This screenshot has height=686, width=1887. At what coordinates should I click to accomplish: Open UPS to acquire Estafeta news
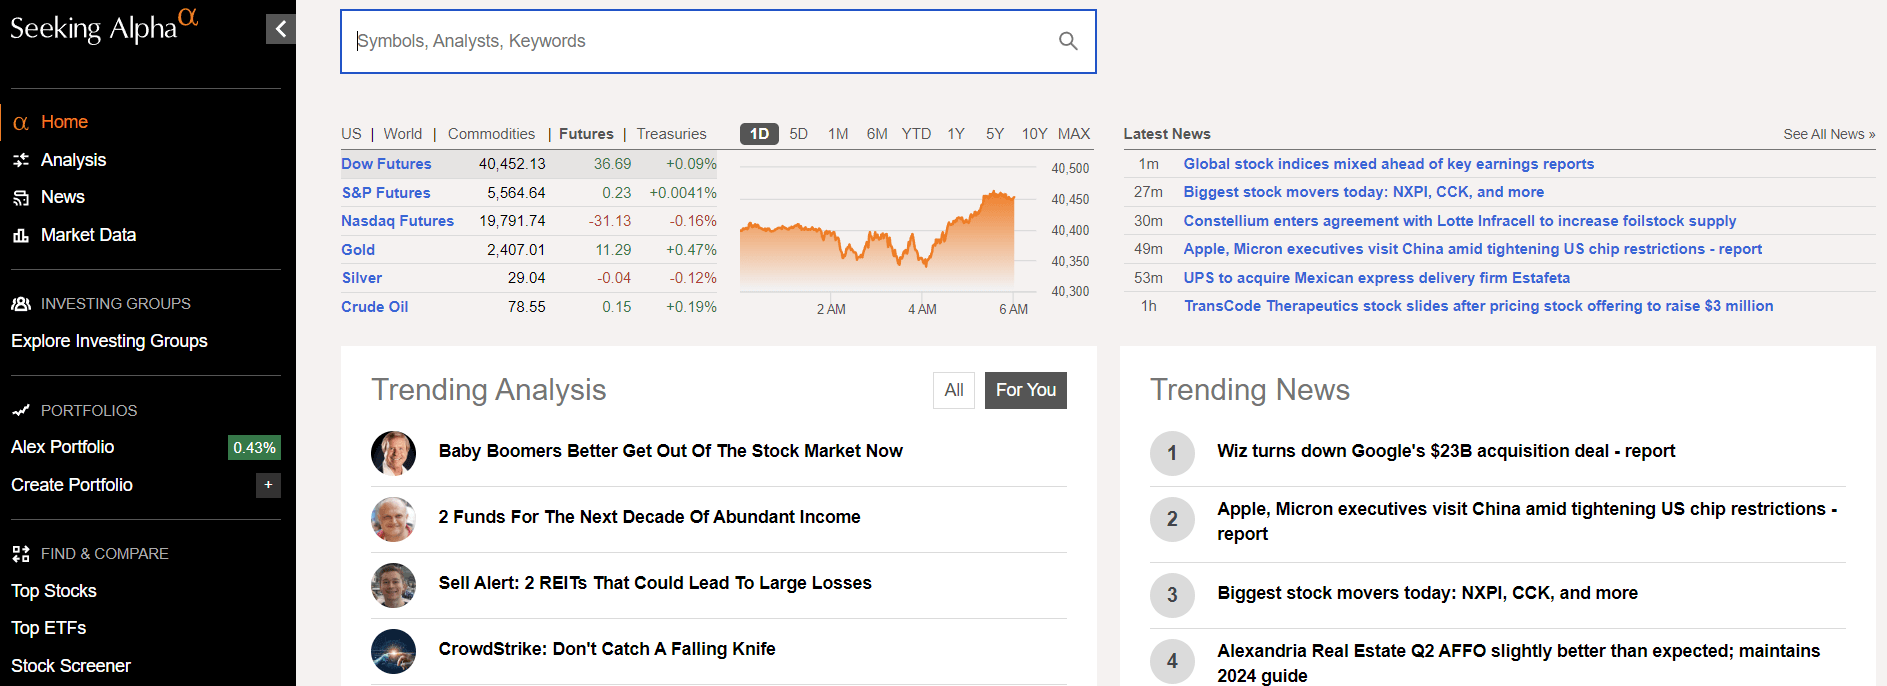(x=1376, y=278)
